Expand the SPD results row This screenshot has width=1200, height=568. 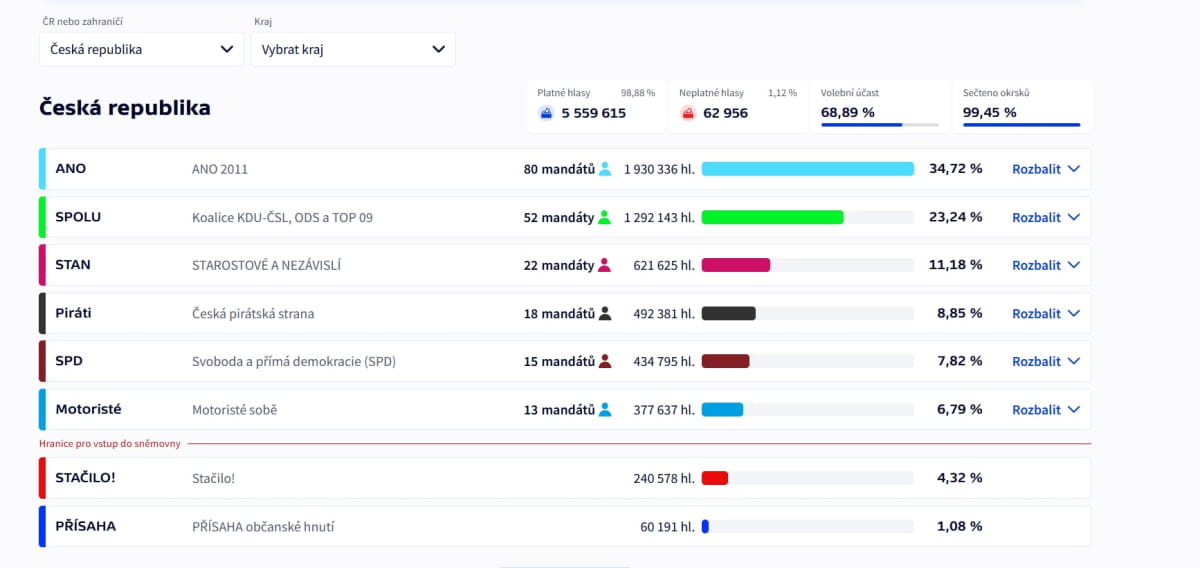click(x=1045, y=361)
